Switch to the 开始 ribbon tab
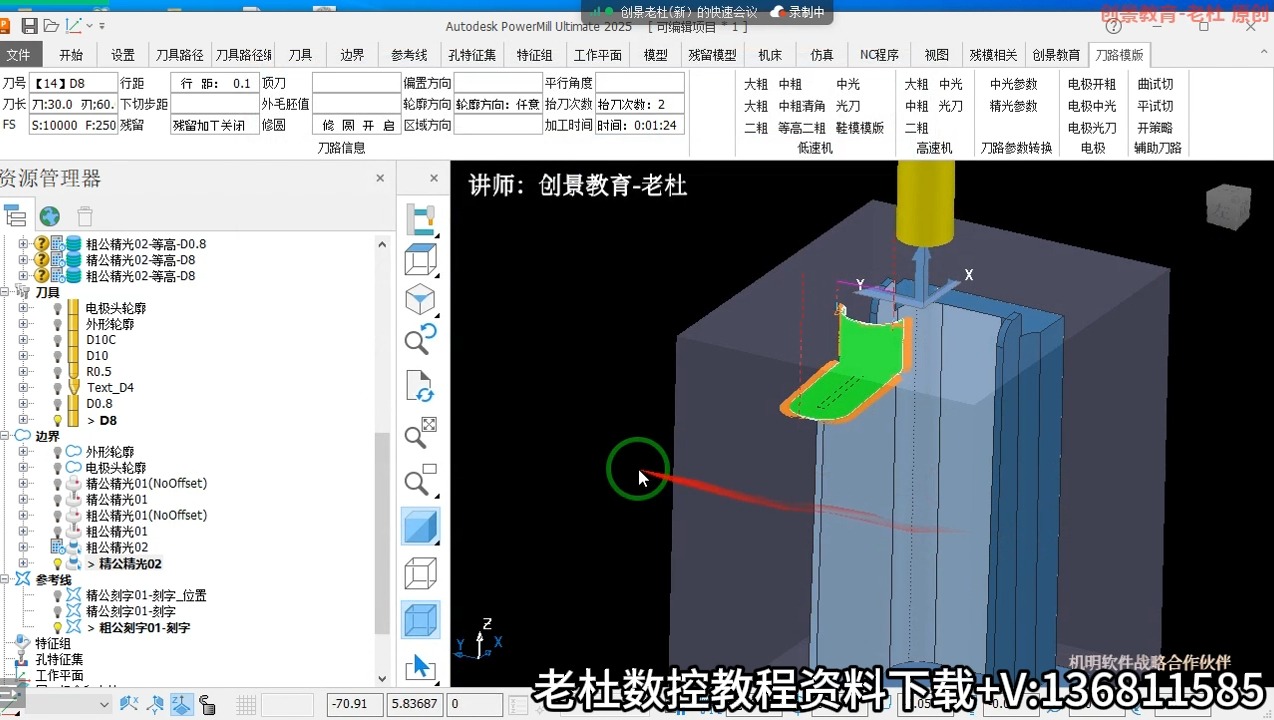Screen dimensions: 1274x720 [71, 55]
